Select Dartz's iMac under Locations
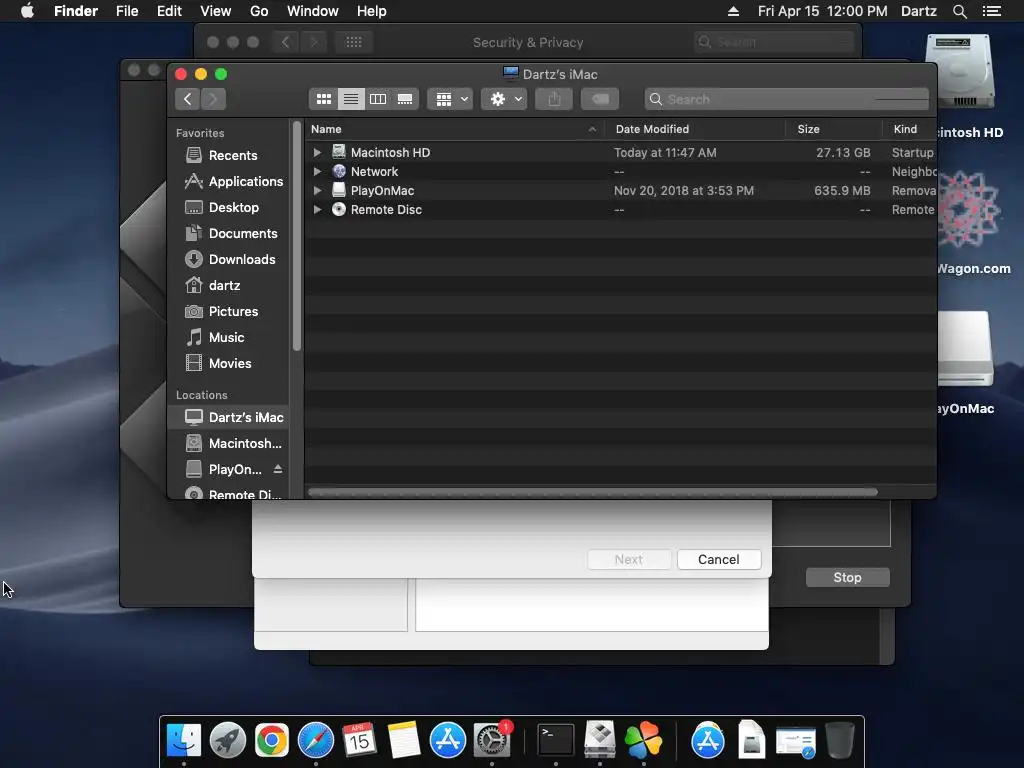1024x768 pixels. (x=228, y=417)
